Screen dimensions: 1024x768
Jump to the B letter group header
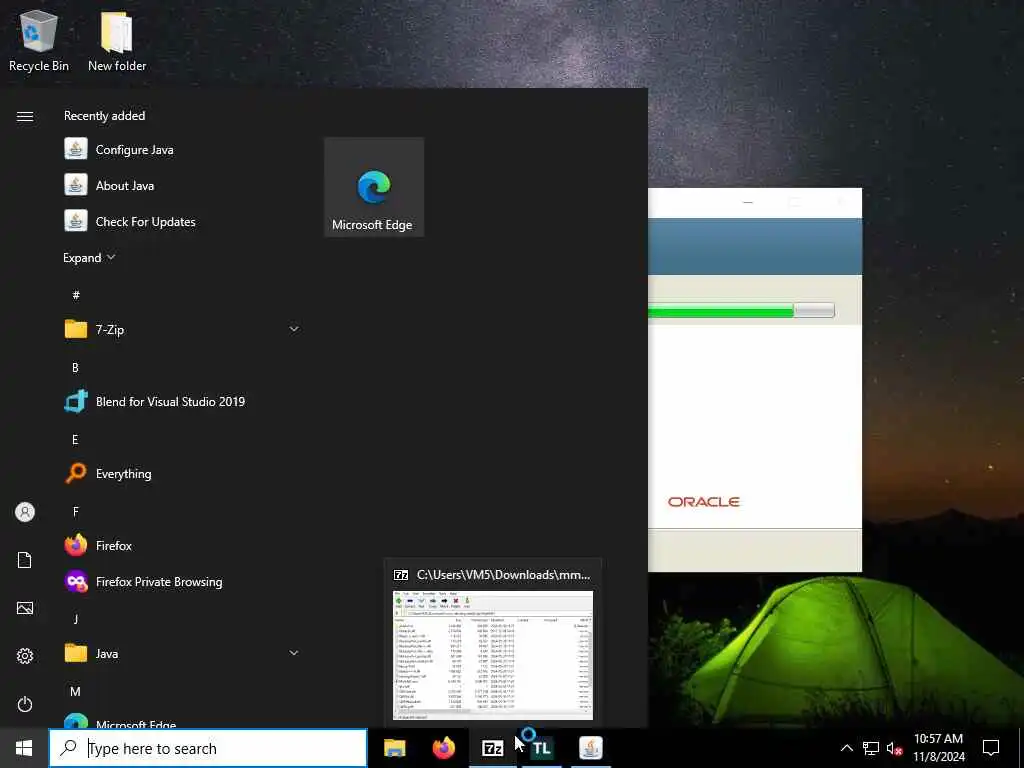click(x=75, y=368)
